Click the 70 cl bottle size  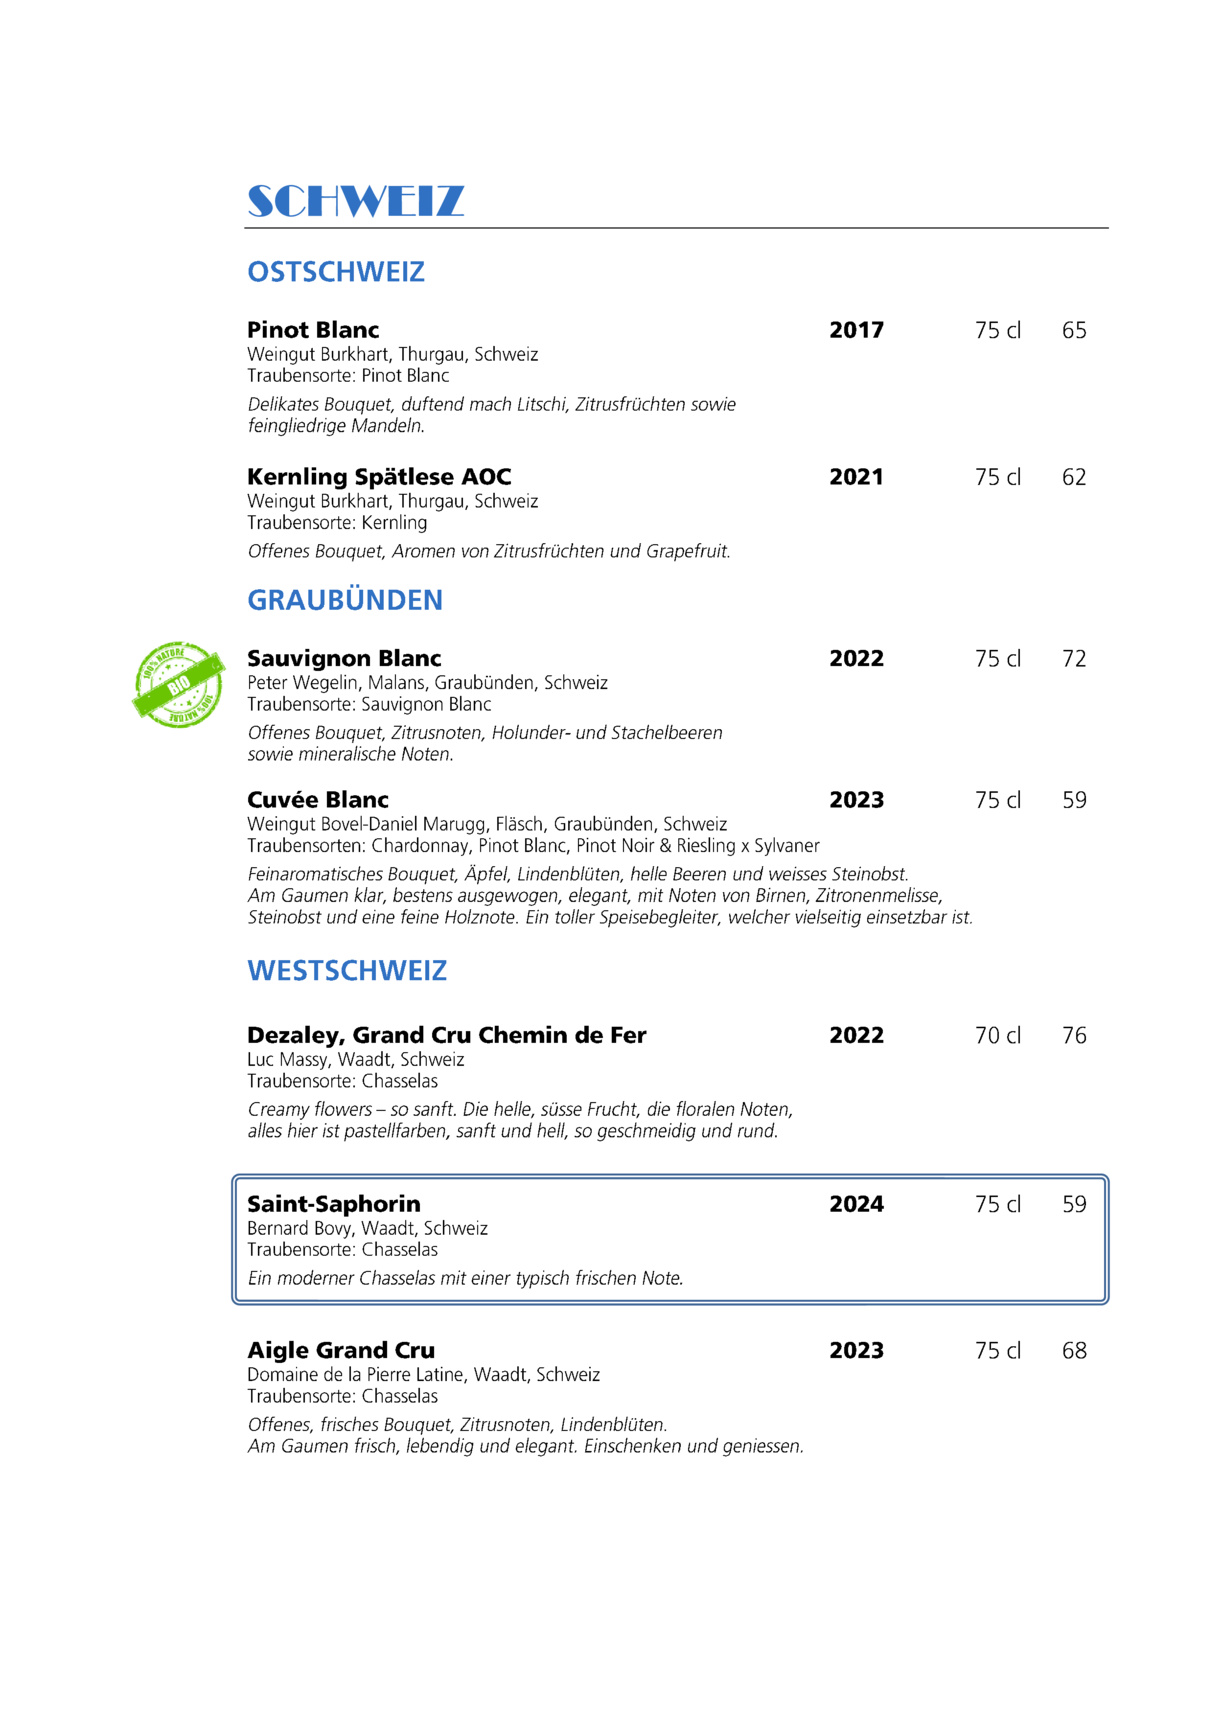click(x=998, y=1035)
